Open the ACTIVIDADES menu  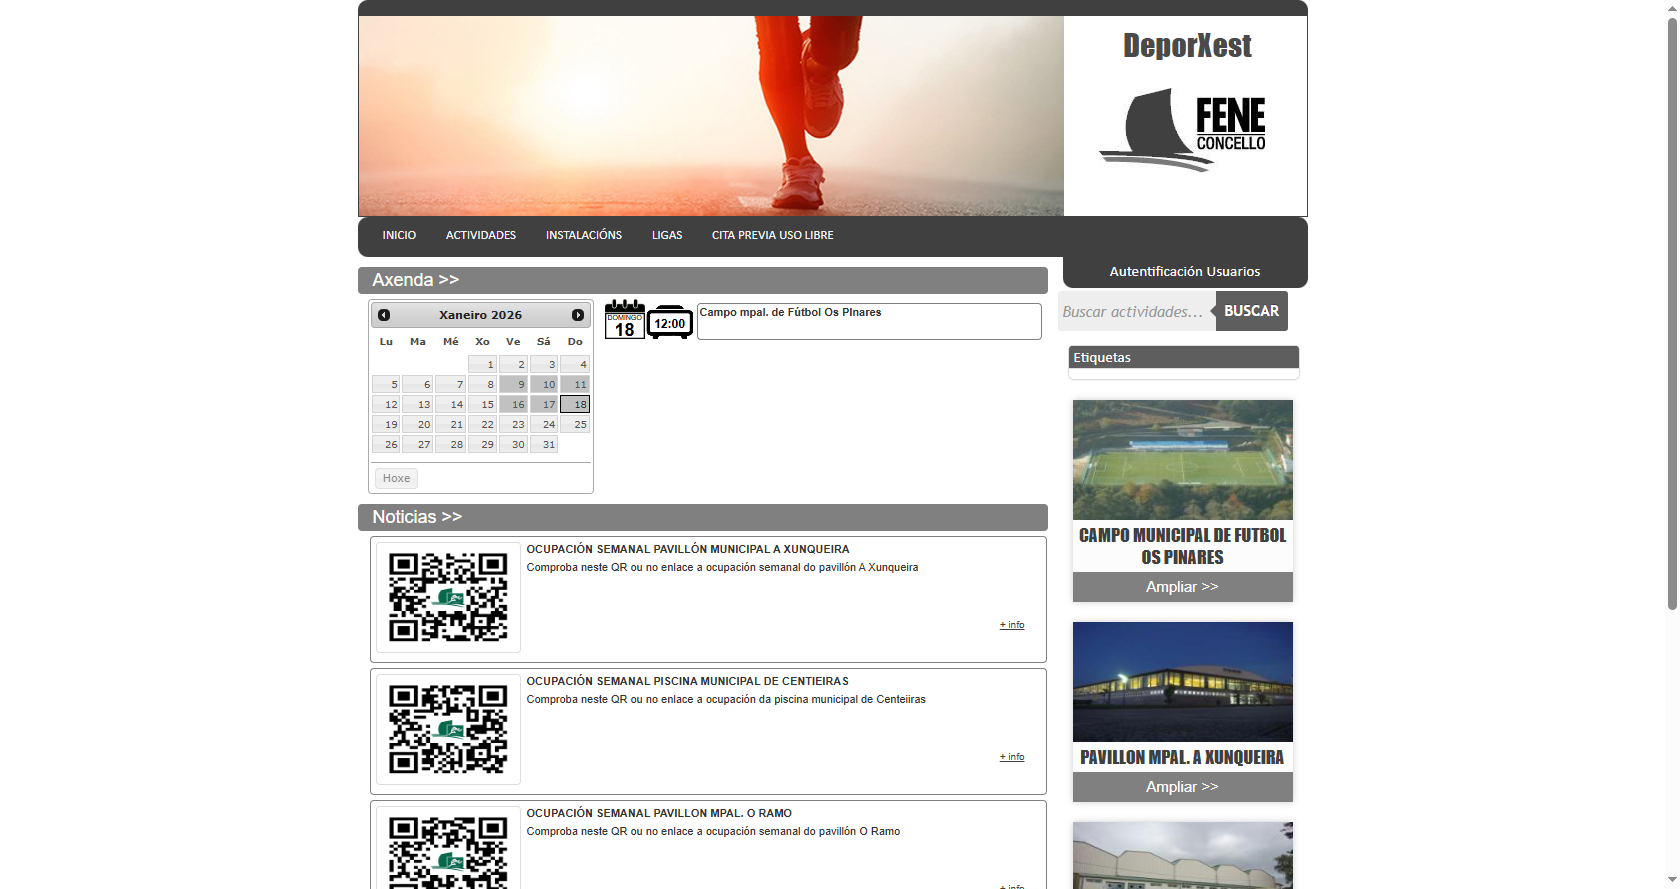pos(481,236)
